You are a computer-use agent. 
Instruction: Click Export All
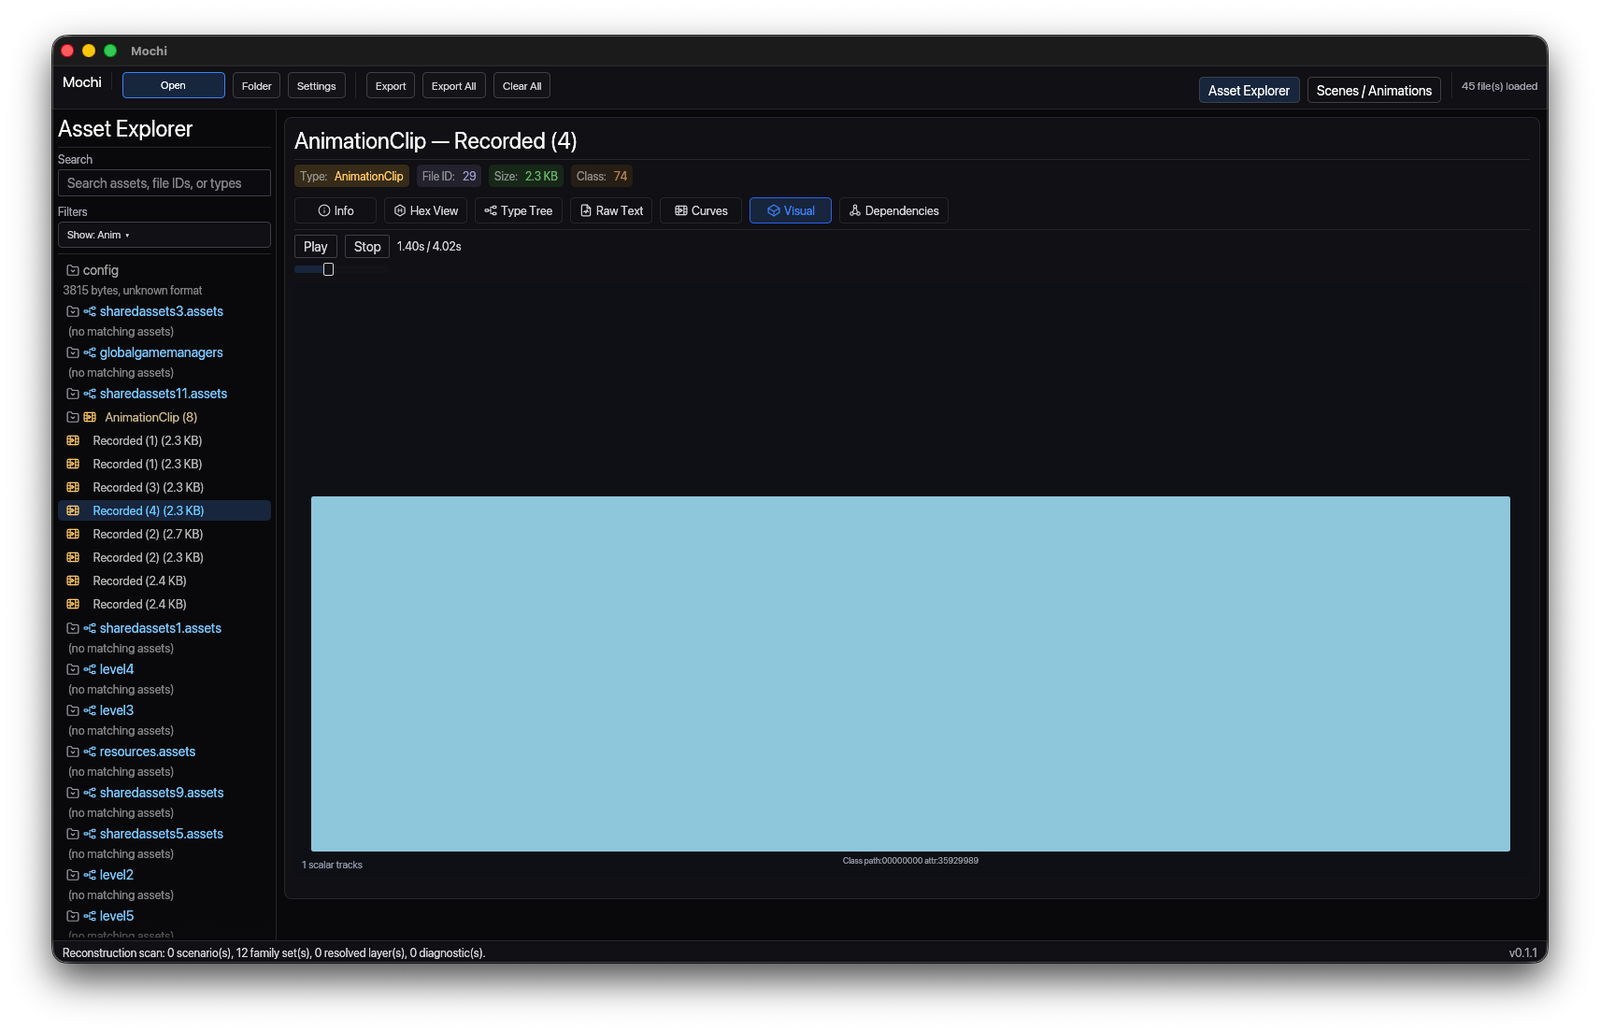point(453,85)
